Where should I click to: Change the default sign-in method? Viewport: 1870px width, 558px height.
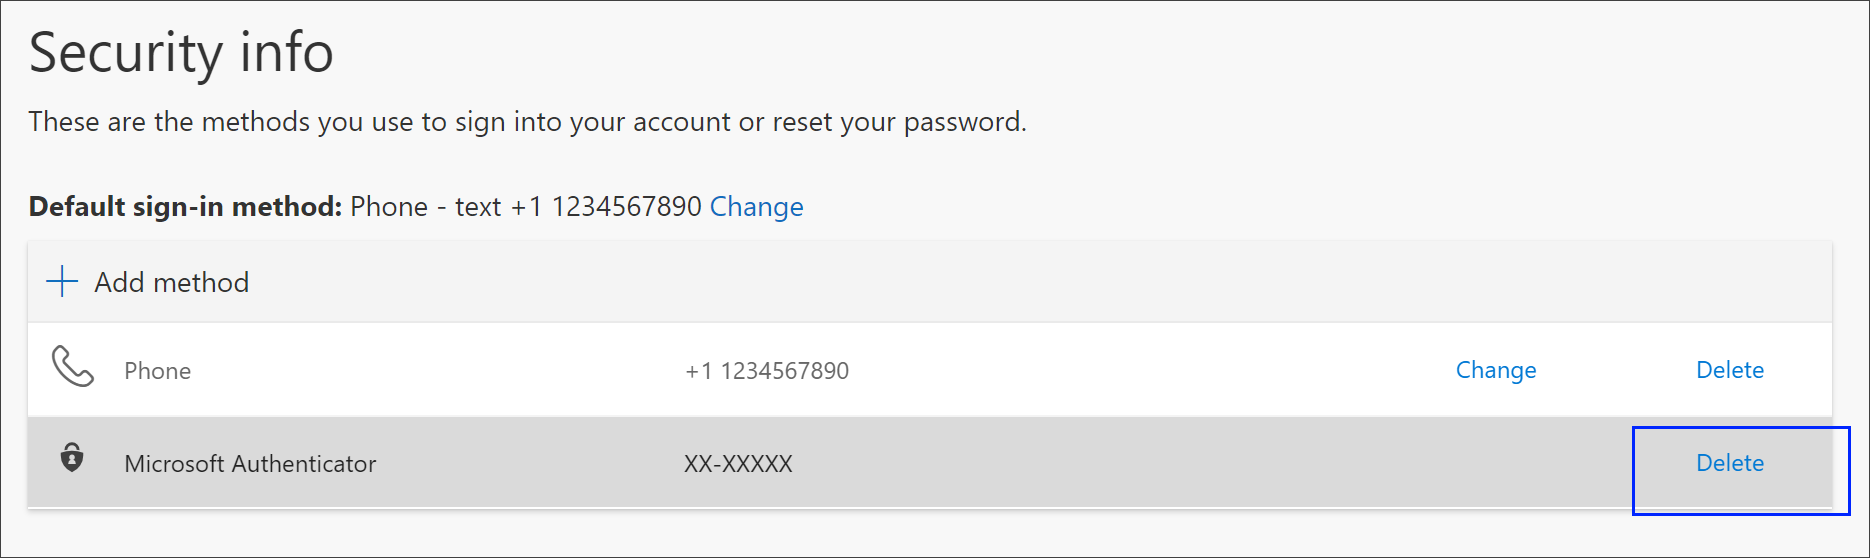click(x=756, y=207)
